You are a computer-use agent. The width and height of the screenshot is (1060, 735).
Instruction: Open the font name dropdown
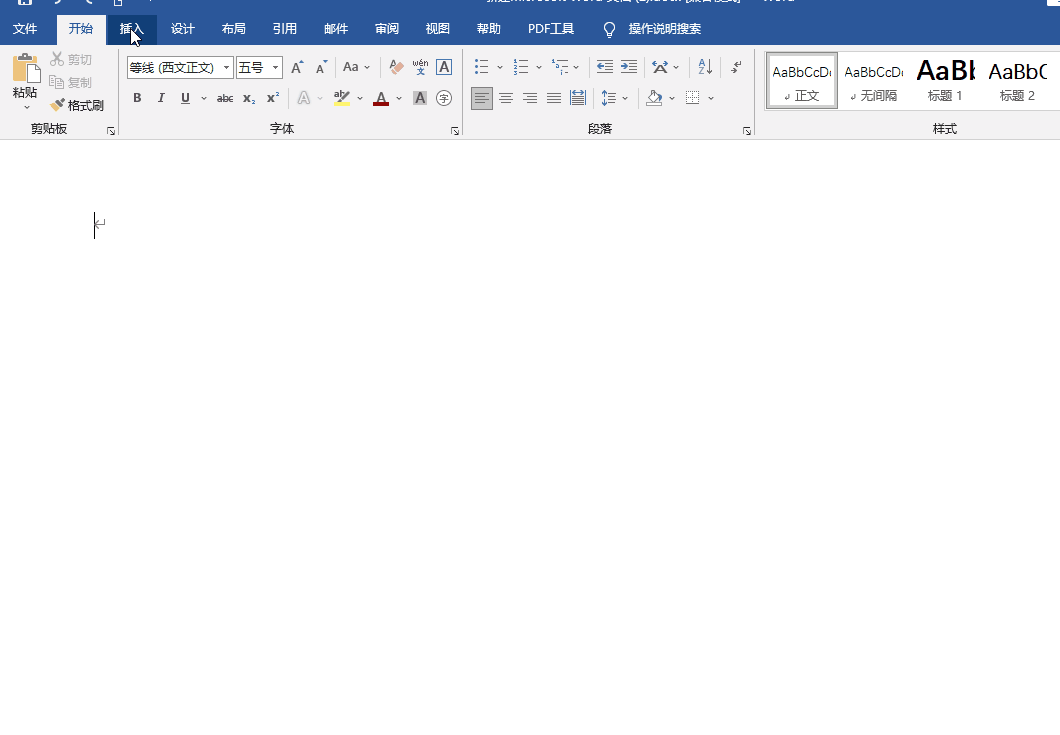pyautogui.click(x=227, y=68)
